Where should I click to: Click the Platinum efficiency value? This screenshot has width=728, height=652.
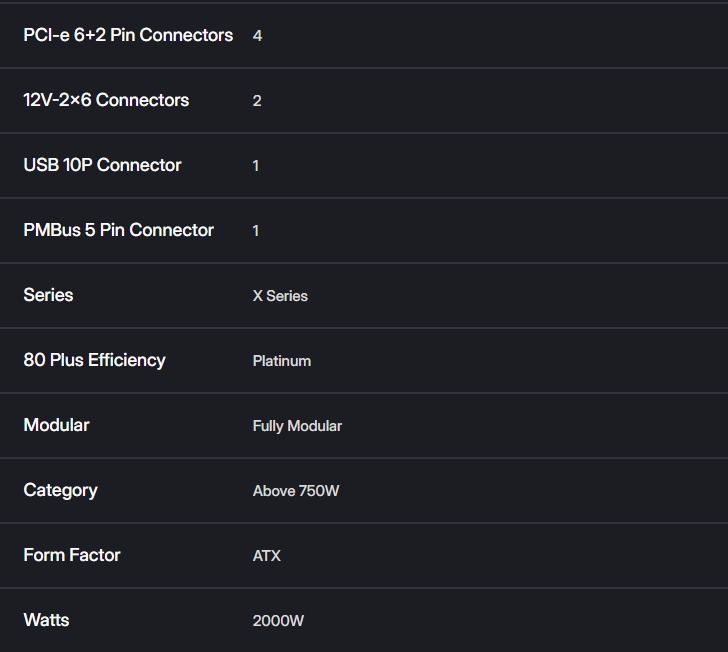[x=282, y=361]
